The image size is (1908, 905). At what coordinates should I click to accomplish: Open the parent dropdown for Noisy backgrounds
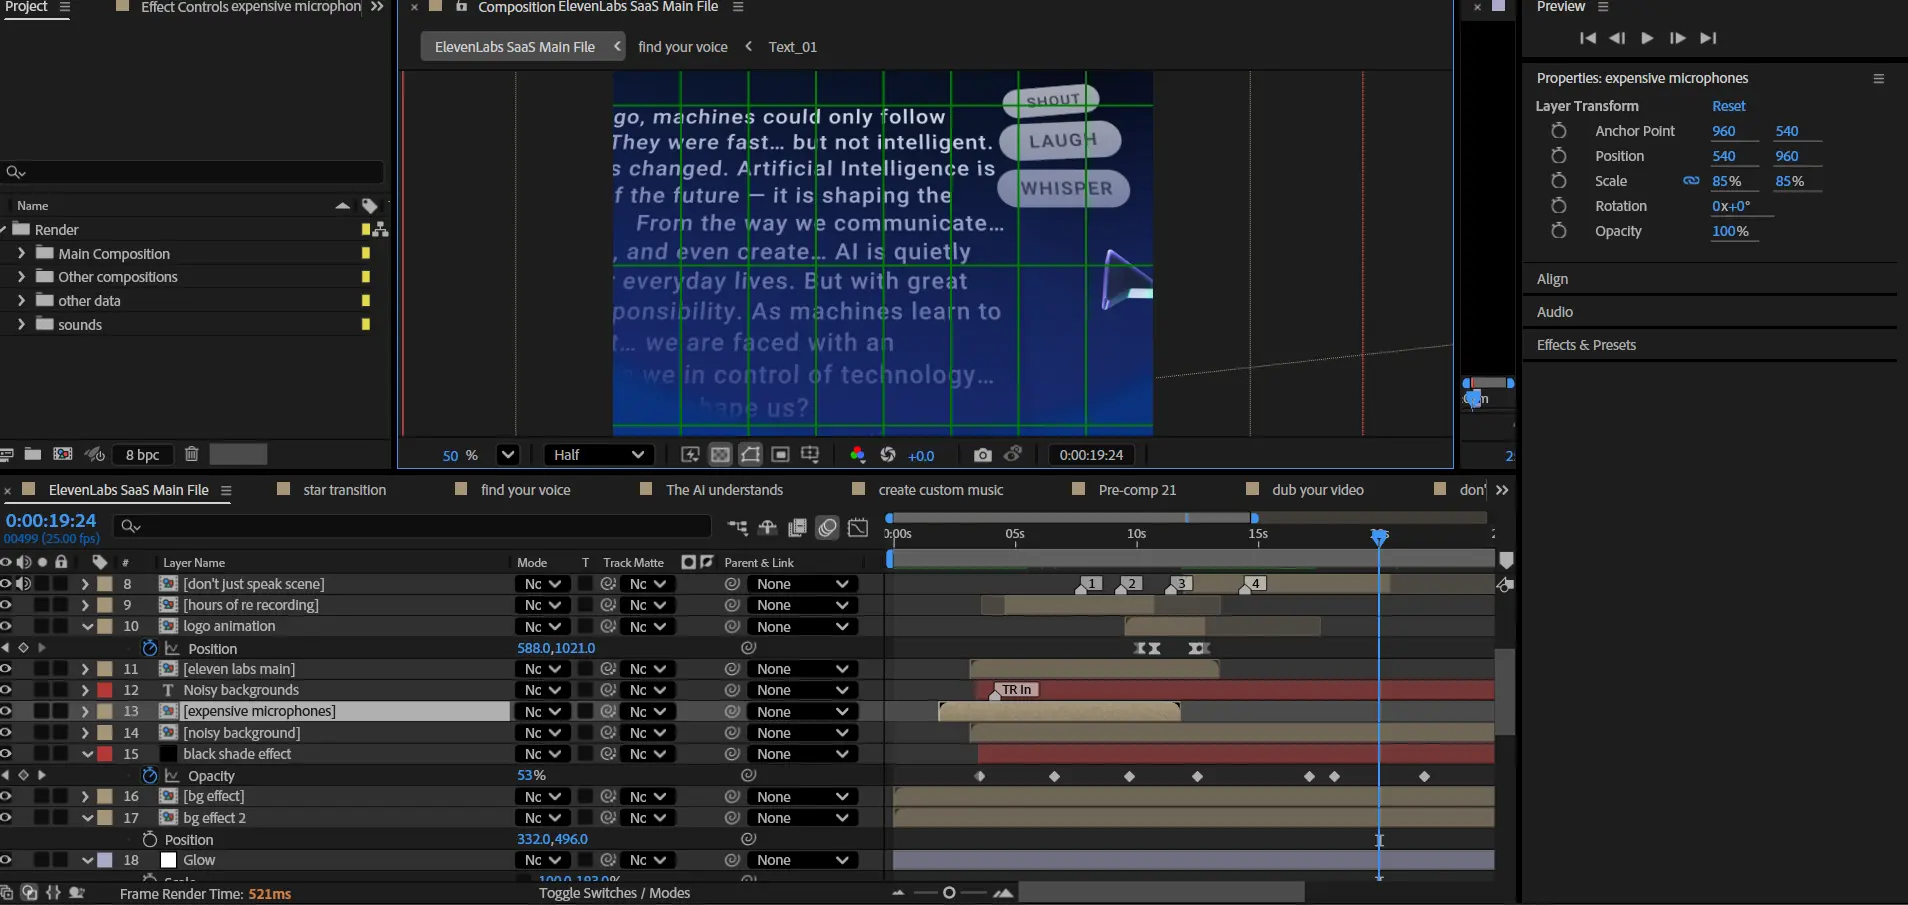[802, 690]
